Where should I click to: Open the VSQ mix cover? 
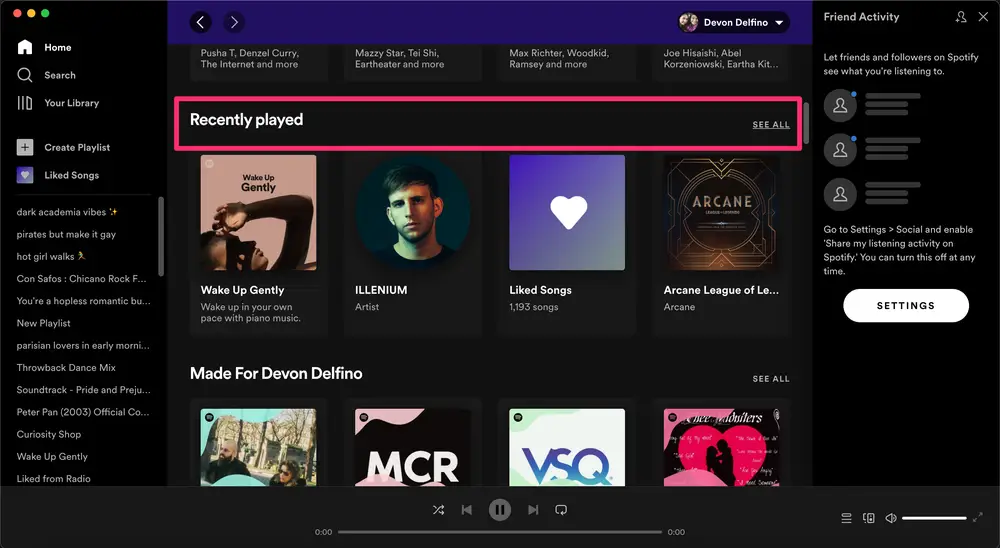point(567,447)
